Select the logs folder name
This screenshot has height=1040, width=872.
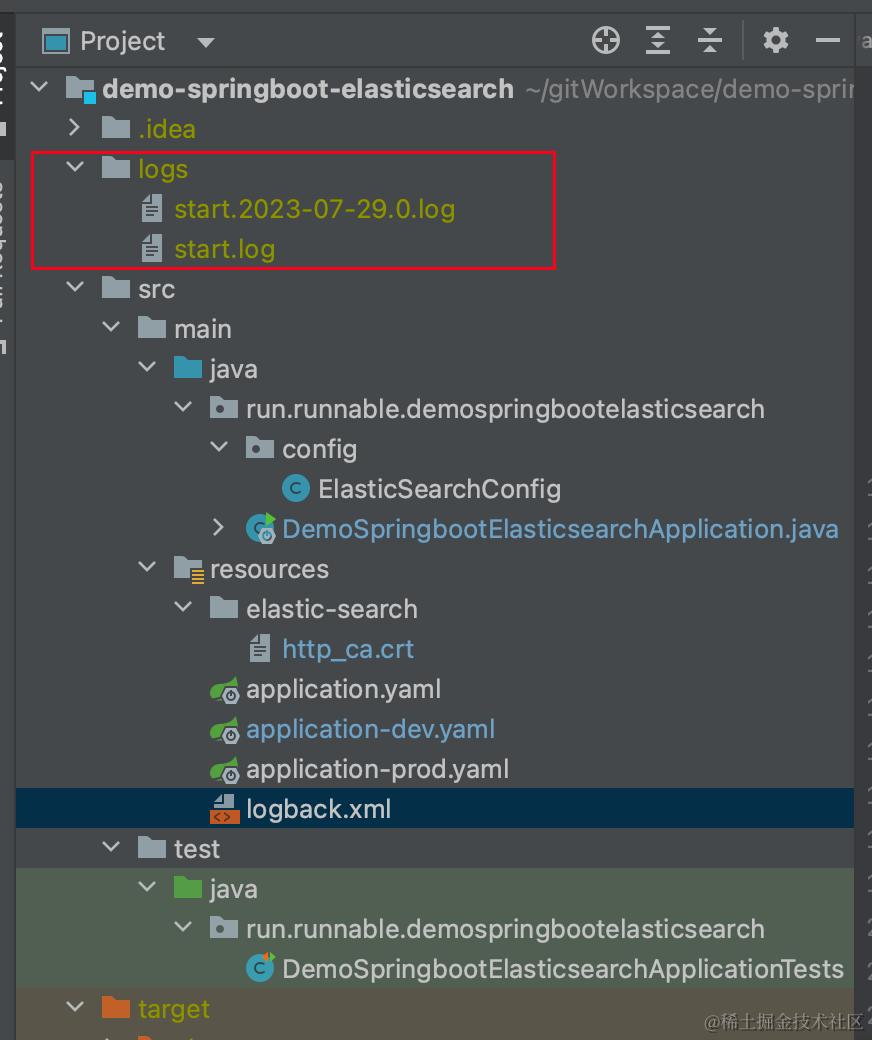pos(163,169)
